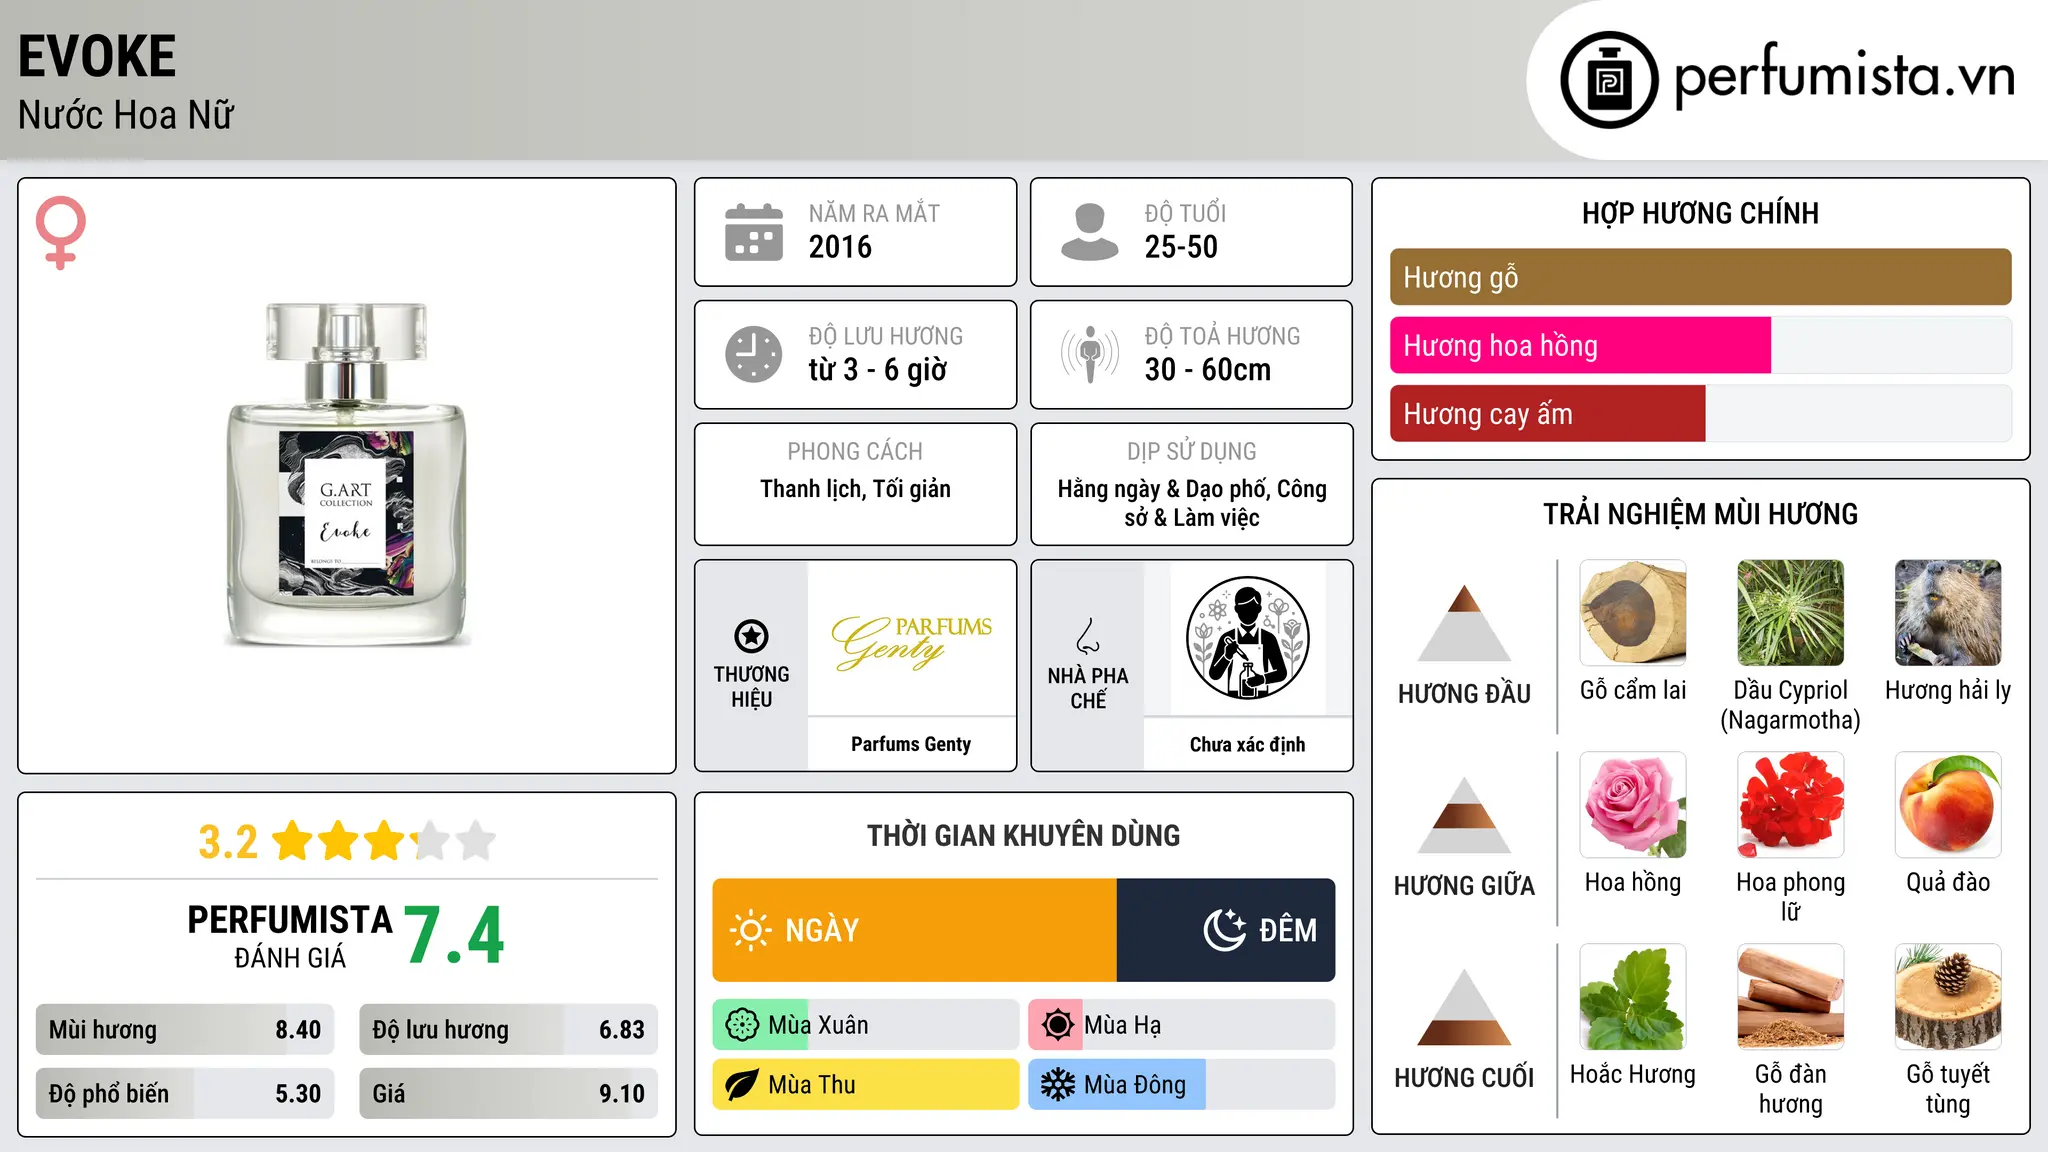The height and width of the screenshot is (1152, 2048).
Task: Click the Trải nghiệm mùi hương heading
Action: coord(1700,514)
